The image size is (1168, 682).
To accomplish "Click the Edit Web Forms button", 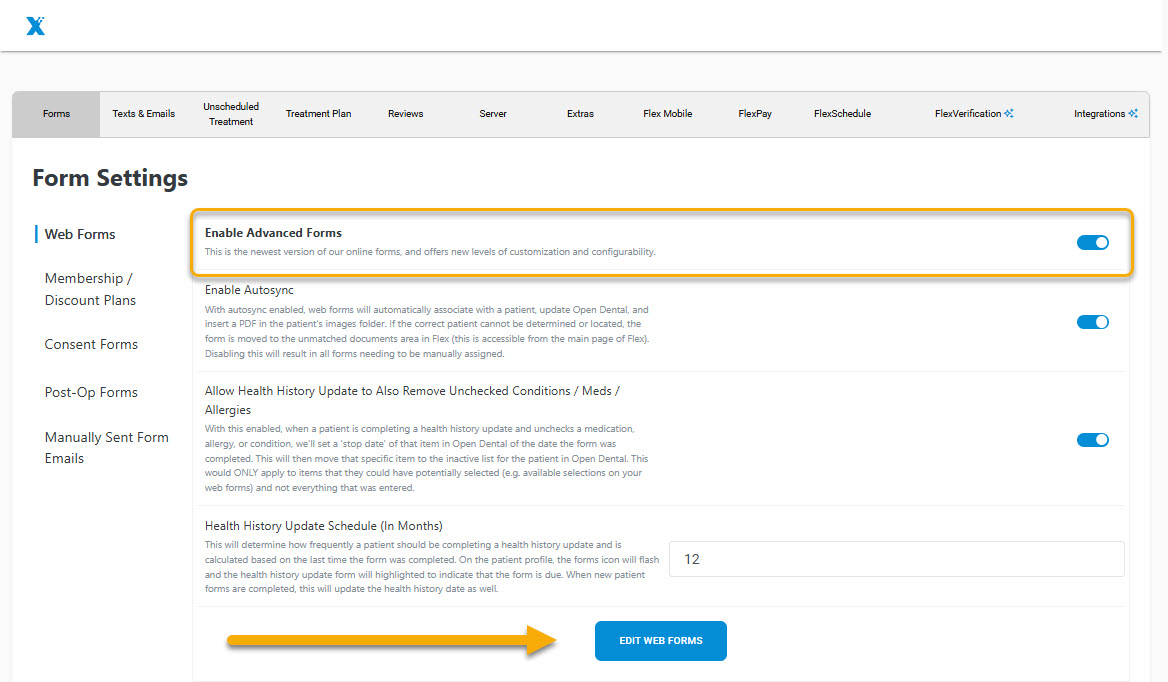I will pos(660,641).
